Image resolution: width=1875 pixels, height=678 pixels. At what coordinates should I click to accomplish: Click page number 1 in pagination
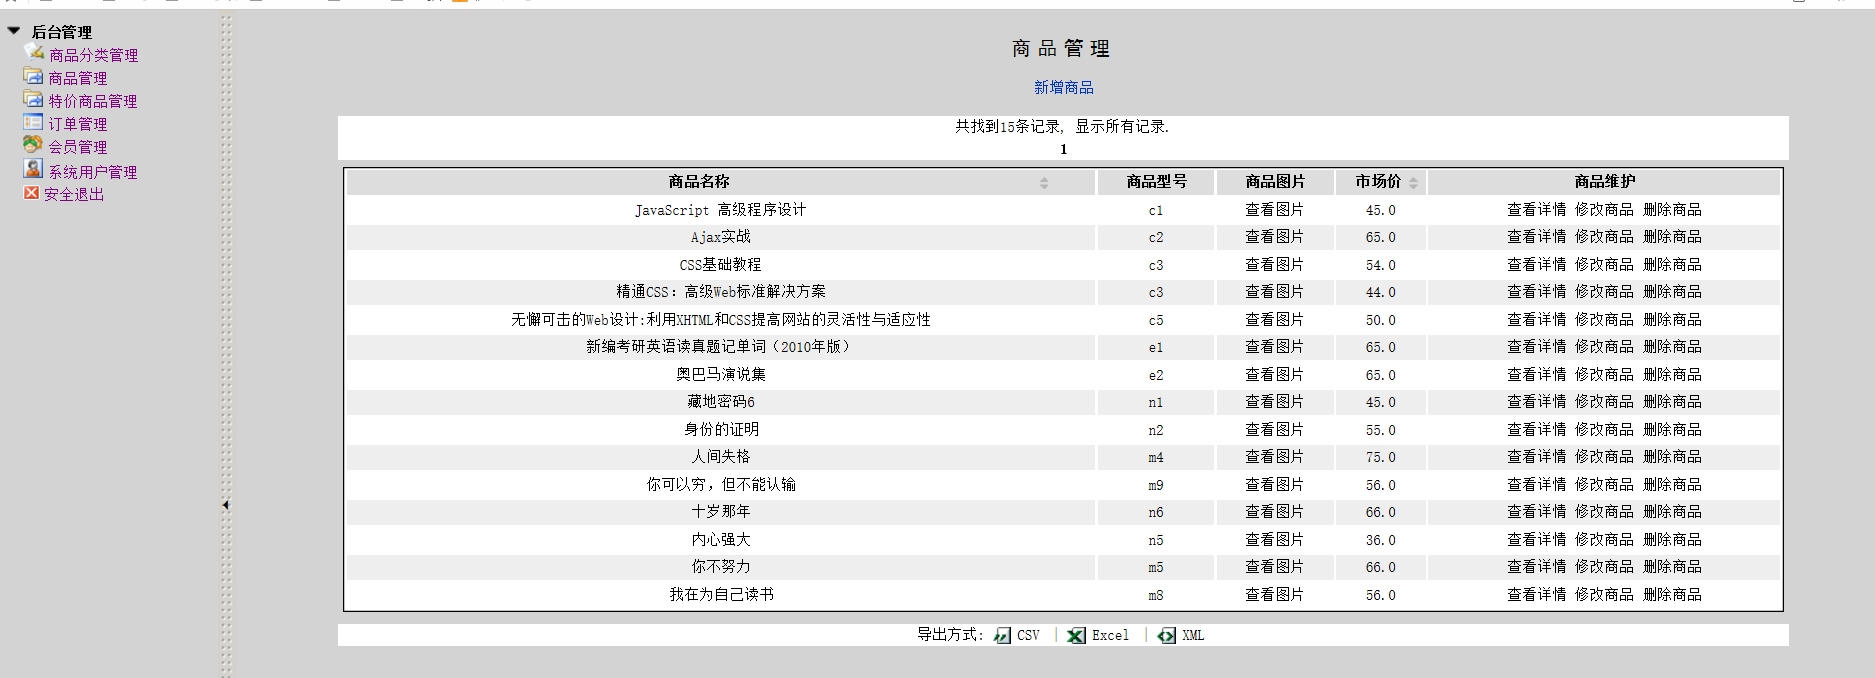1063,149
